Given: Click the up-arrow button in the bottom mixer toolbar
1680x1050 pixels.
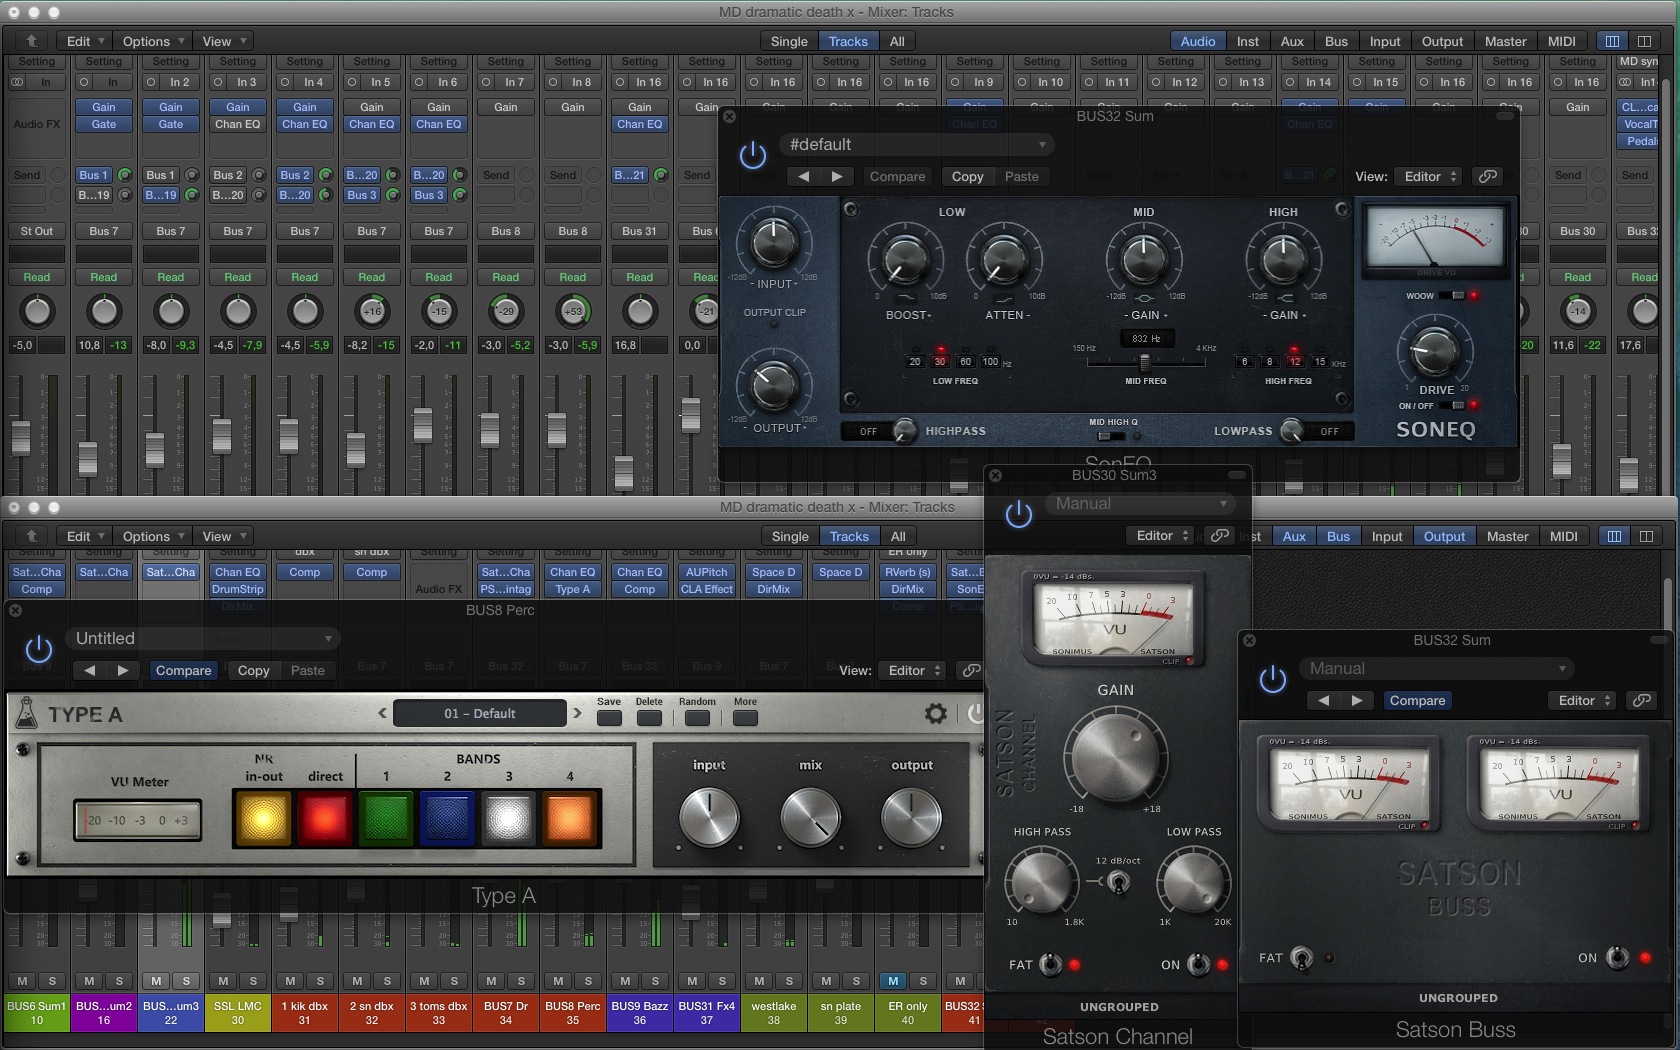Looking at the screenshot, I should (x=31, y=536).
